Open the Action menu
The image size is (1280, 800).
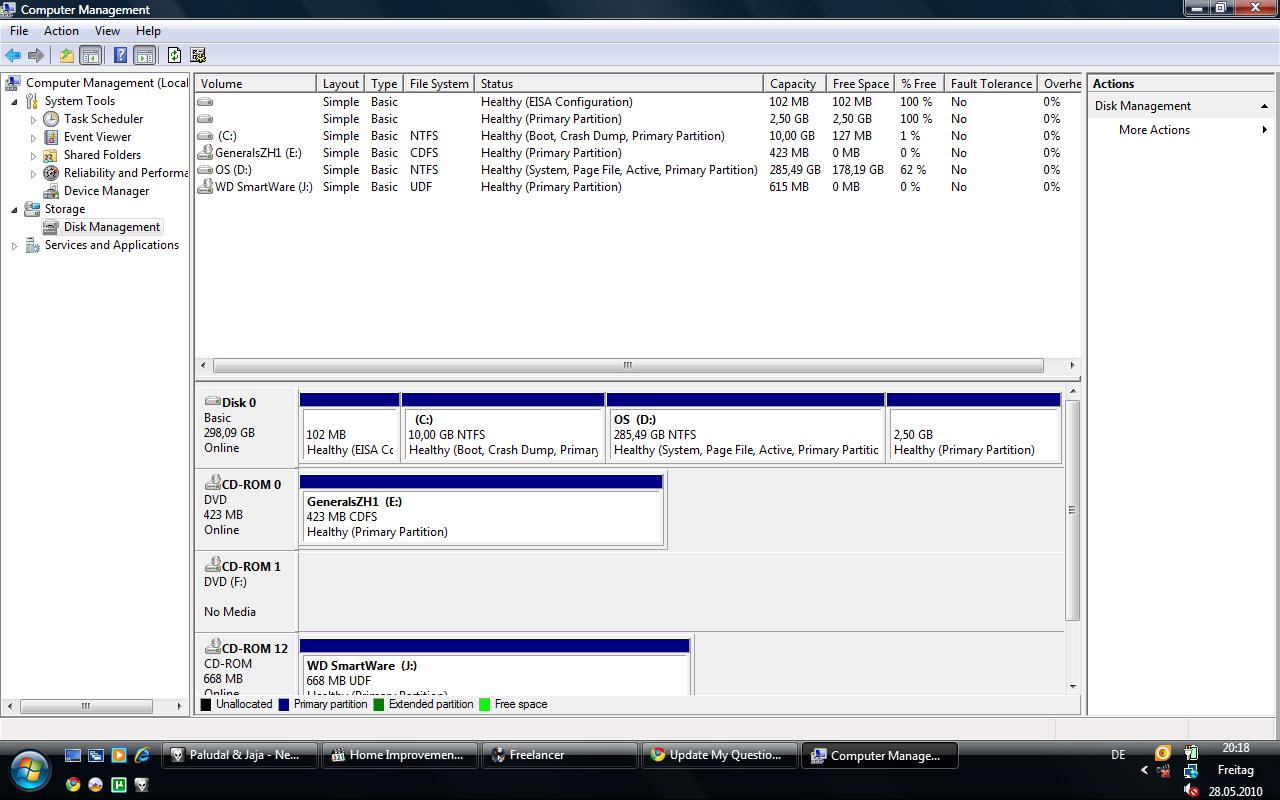[61, 31]
